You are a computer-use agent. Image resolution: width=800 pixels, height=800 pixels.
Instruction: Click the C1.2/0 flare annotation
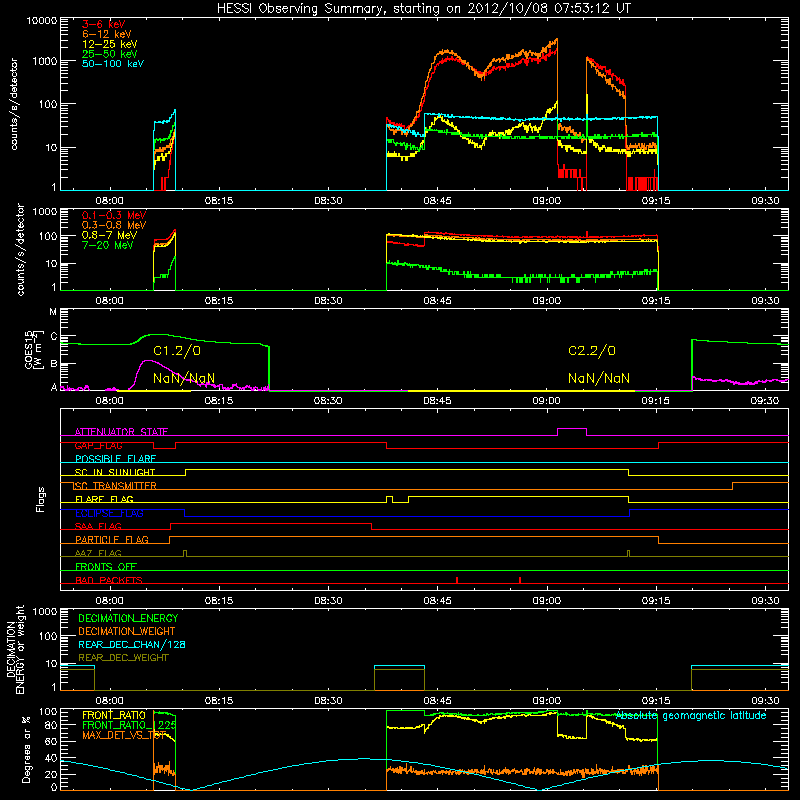point(177,351)
